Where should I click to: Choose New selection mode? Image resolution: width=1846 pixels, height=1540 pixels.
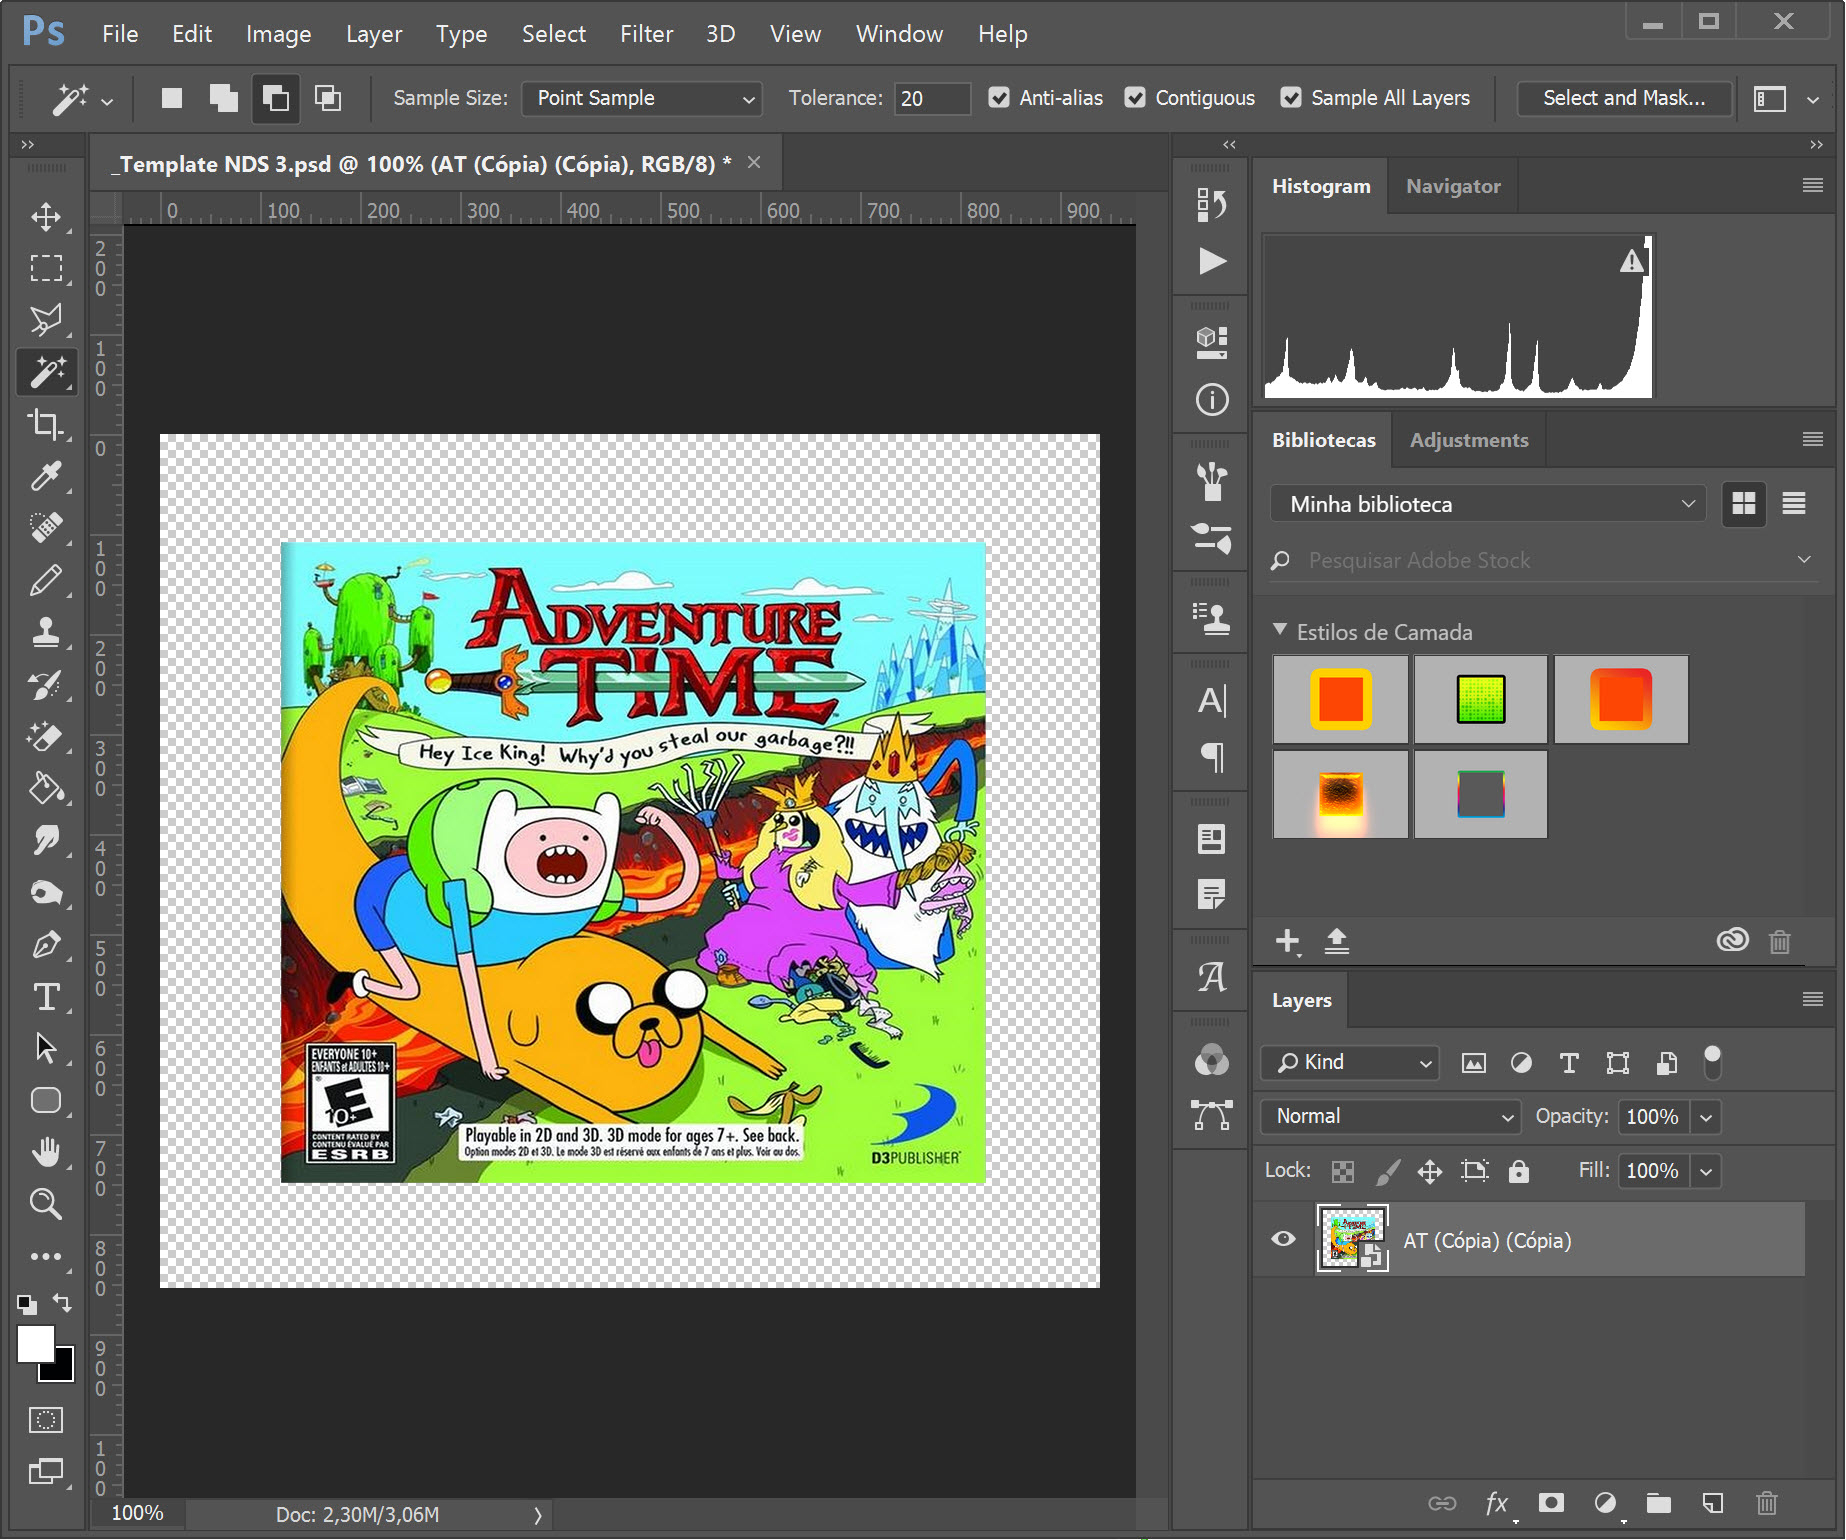tap(172, 98)
